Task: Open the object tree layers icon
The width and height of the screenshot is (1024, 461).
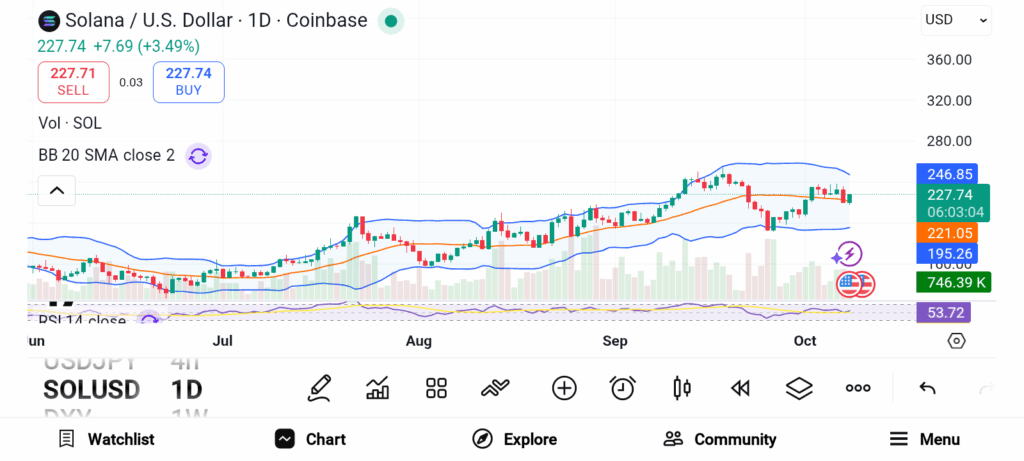Action: (x=799, y=388)
